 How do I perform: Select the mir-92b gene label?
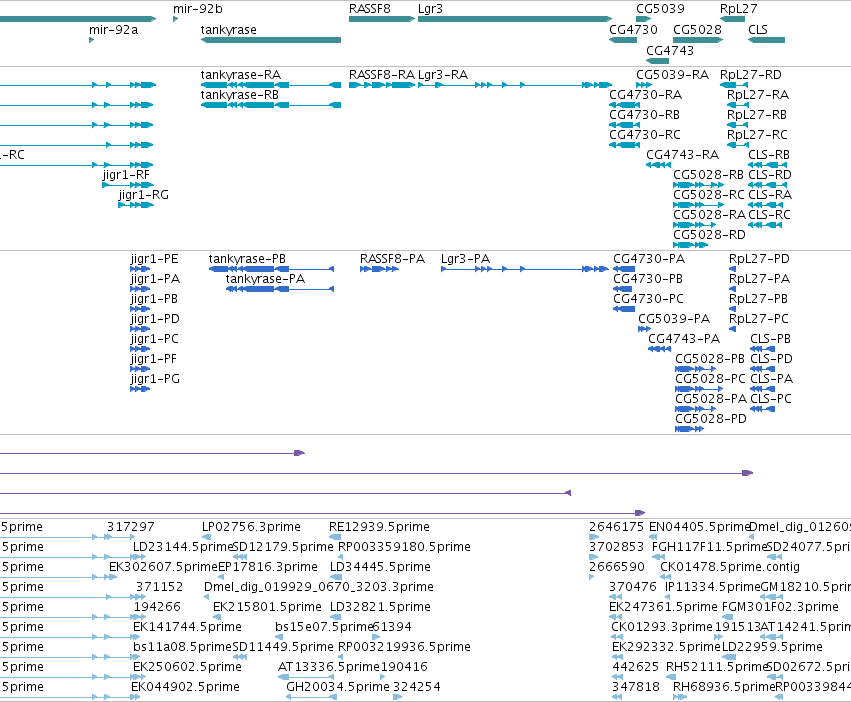click(x=198, y=9)
